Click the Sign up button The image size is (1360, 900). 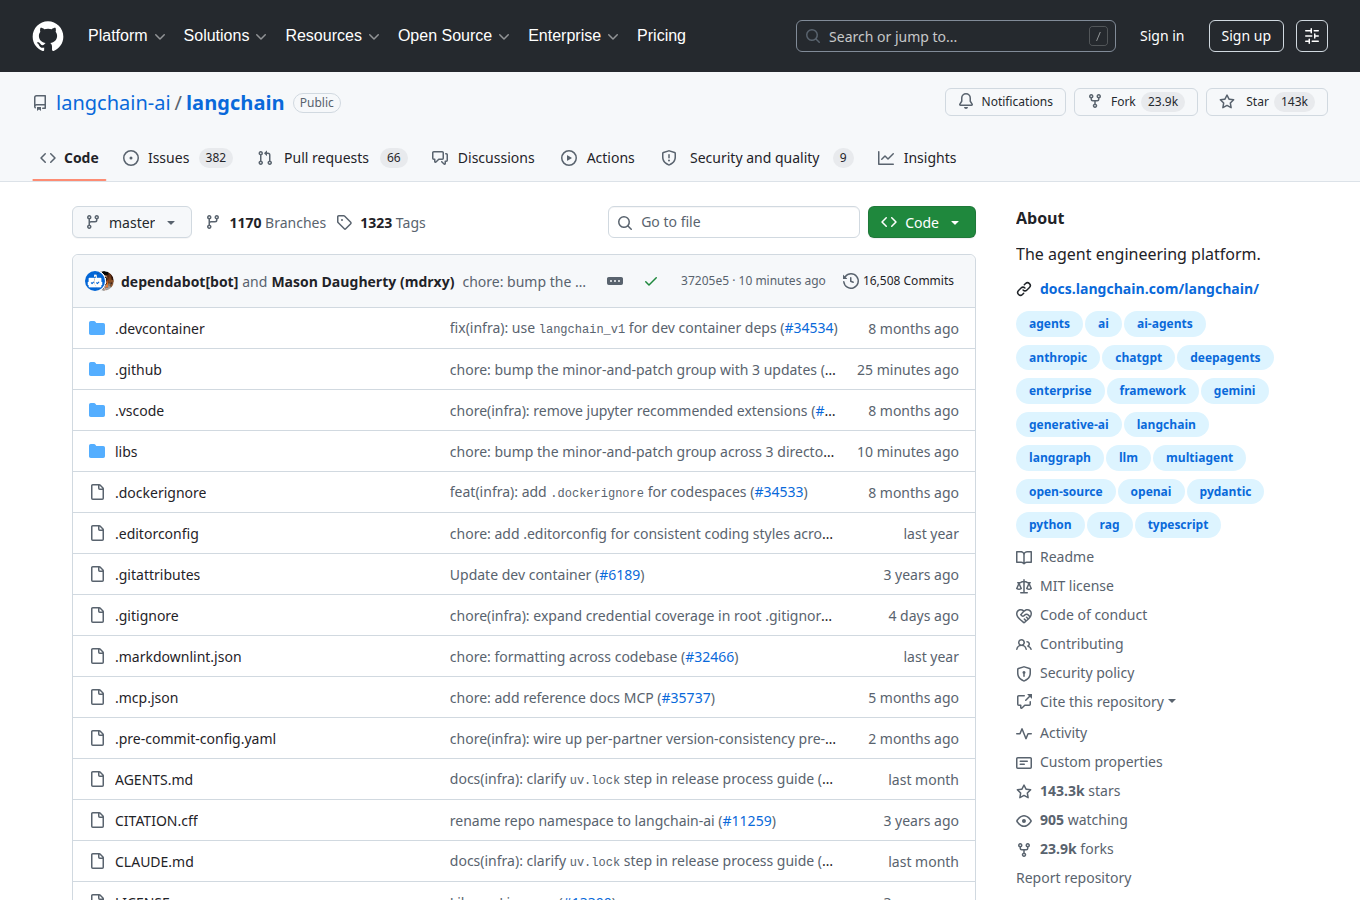point(1245,36)
